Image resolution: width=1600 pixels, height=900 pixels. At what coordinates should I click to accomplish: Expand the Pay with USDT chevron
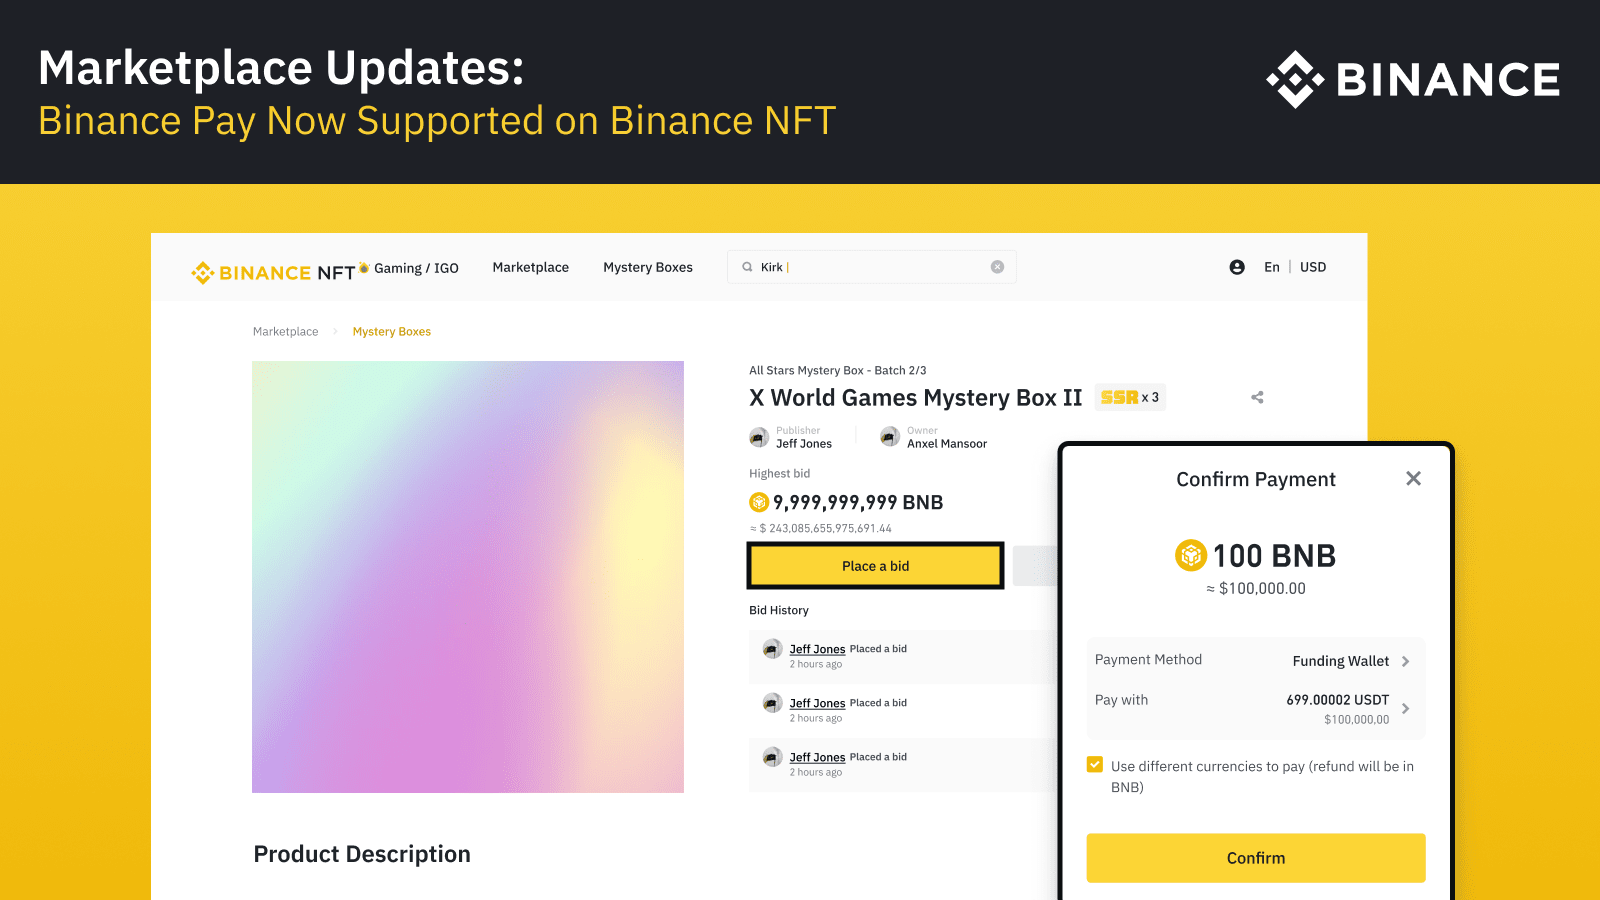(x=1405, y=708)
